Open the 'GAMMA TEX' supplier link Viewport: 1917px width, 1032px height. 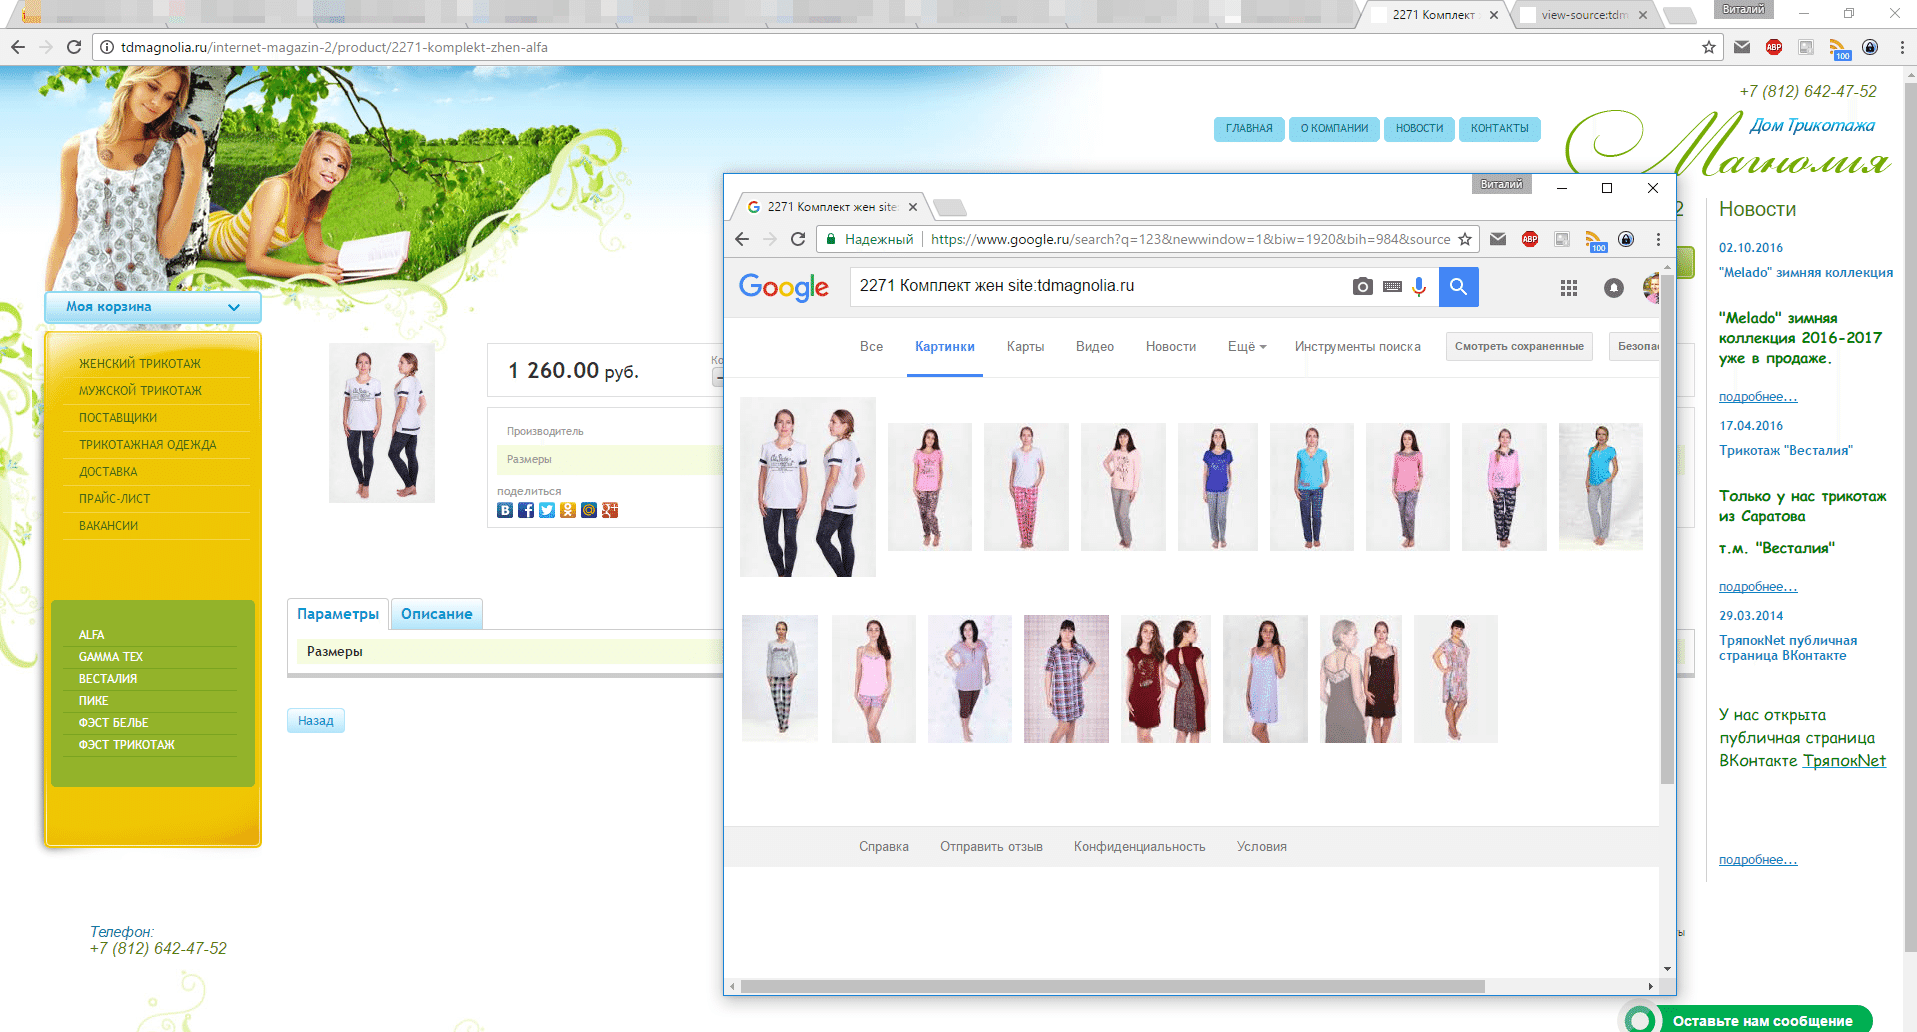pyautogui.click(x=111, y=657)
